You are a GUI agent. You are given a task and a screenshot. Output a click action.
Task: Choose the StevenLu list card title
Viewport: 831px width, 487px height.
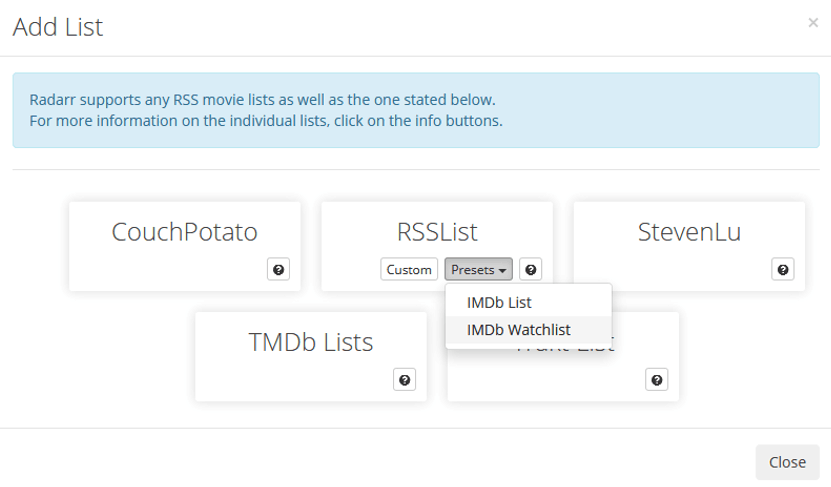[689, 232]
